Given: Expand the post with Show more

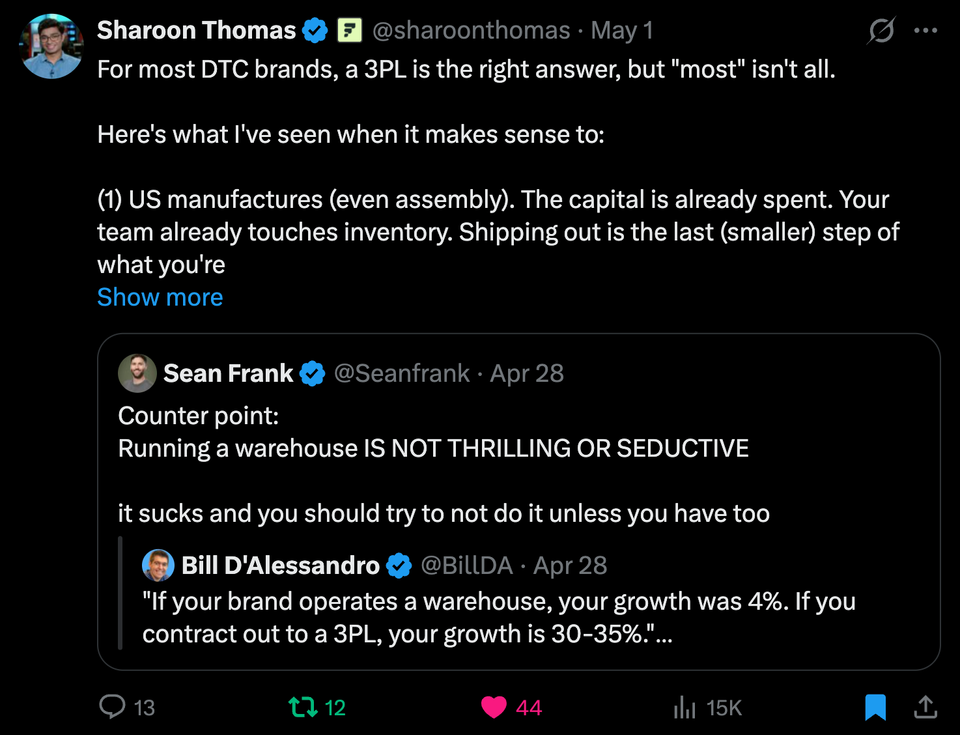Looking at the screenshot, I should 160,297.
